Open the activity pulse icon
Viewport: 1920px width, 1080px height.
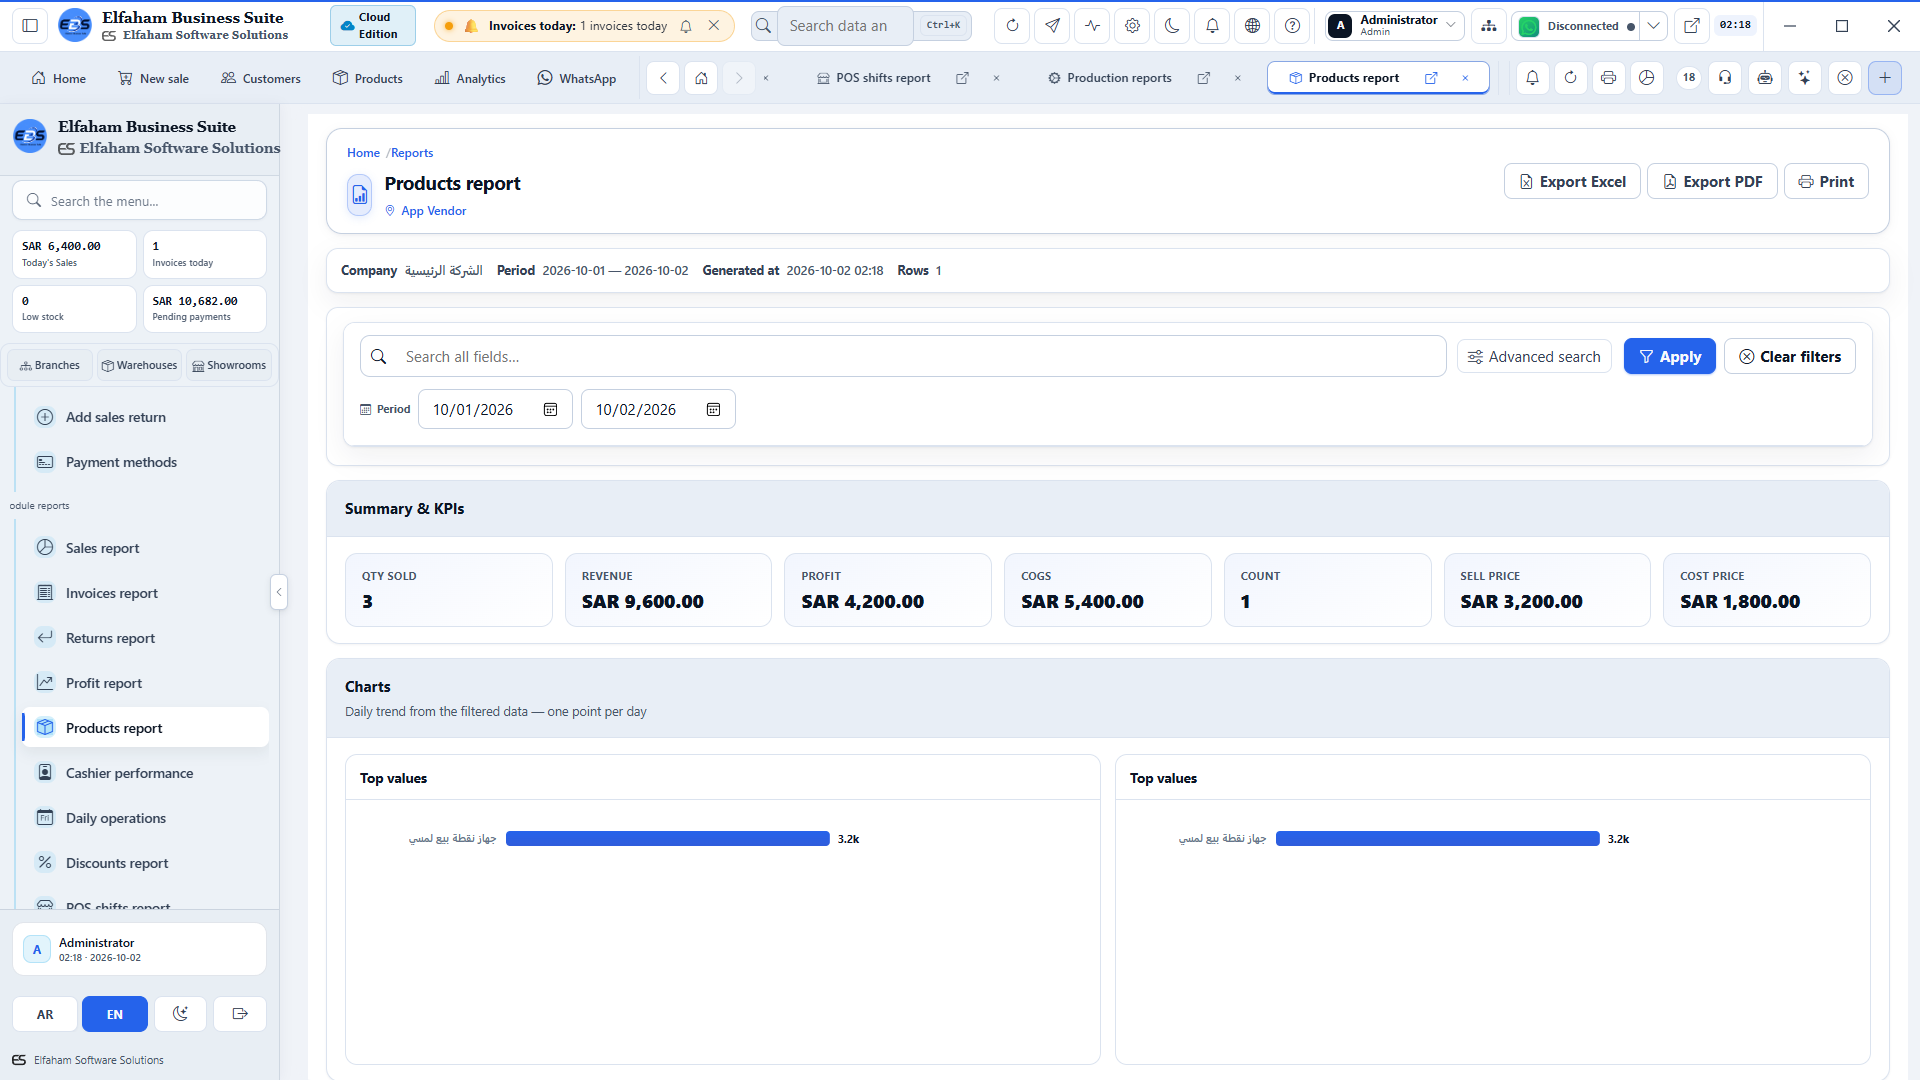(x=1092, y=26)
